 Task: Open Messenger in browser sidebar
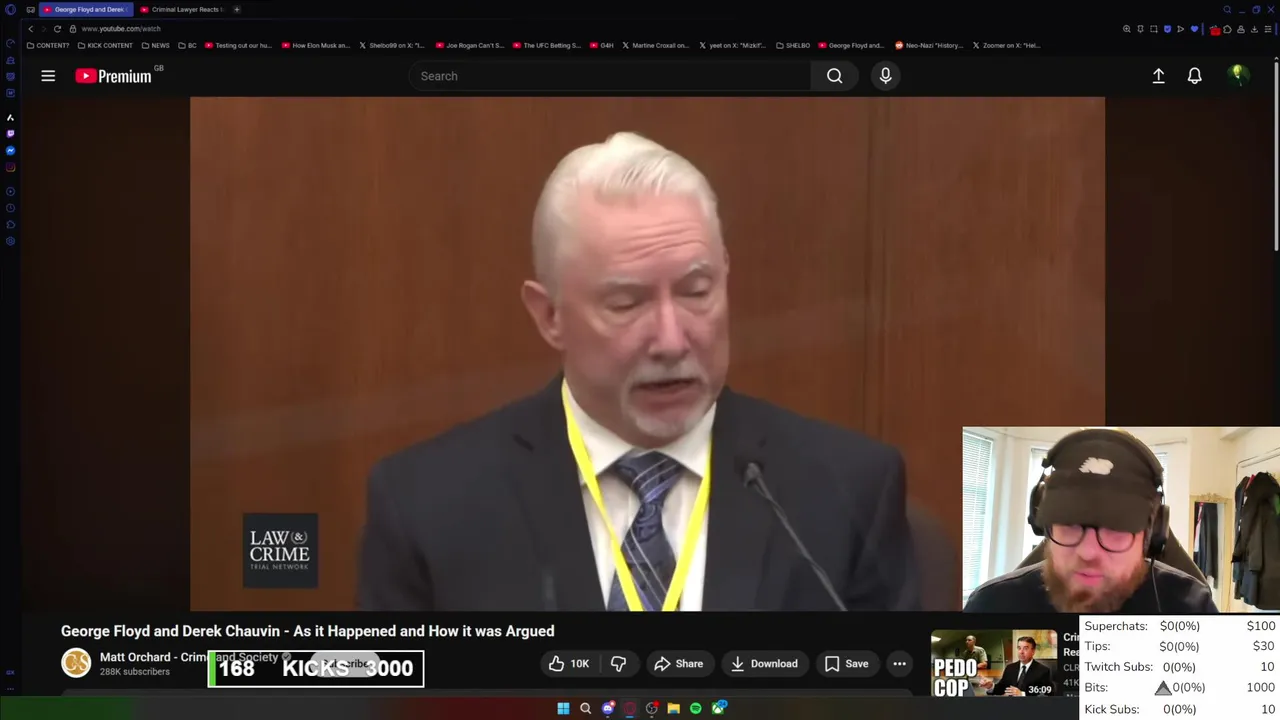point(10,150)
